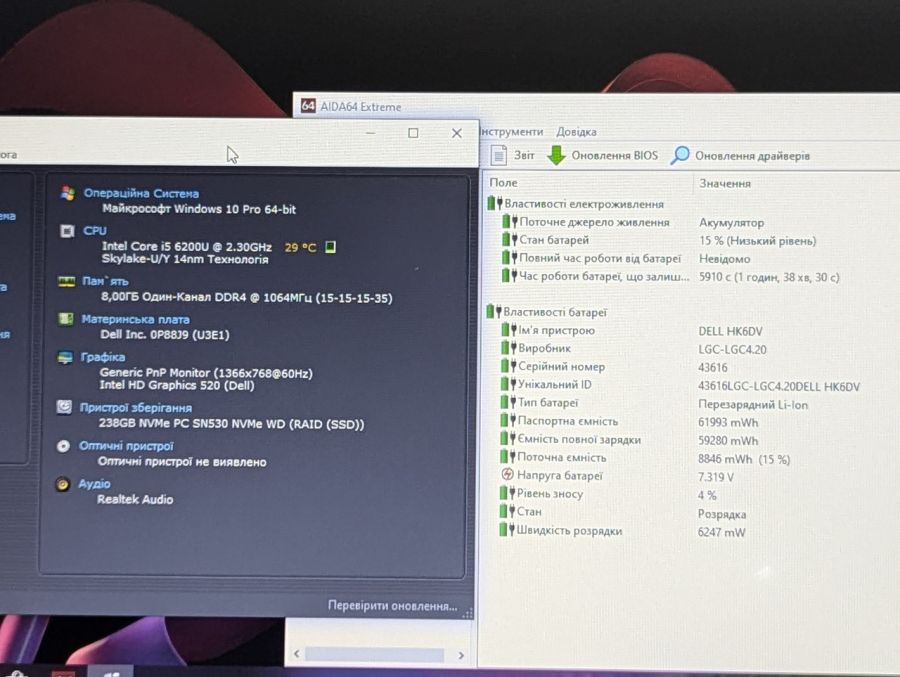Click the Intel HD Graphics 520 (Dell) text
Screen dimensions: 900x677
(x=177, y=385)
